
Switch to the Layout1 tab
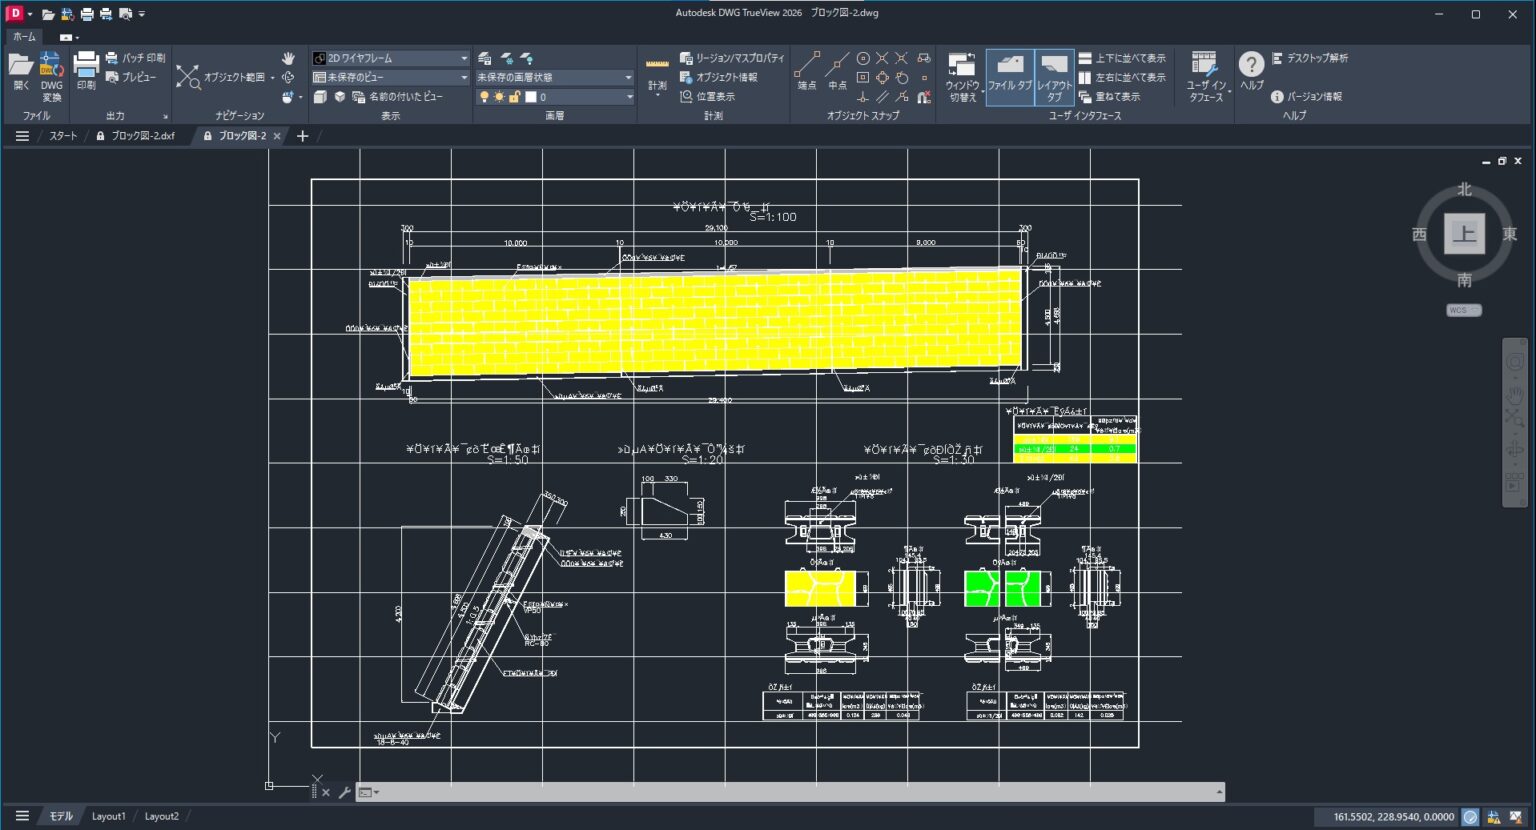[x=109, y=816]
